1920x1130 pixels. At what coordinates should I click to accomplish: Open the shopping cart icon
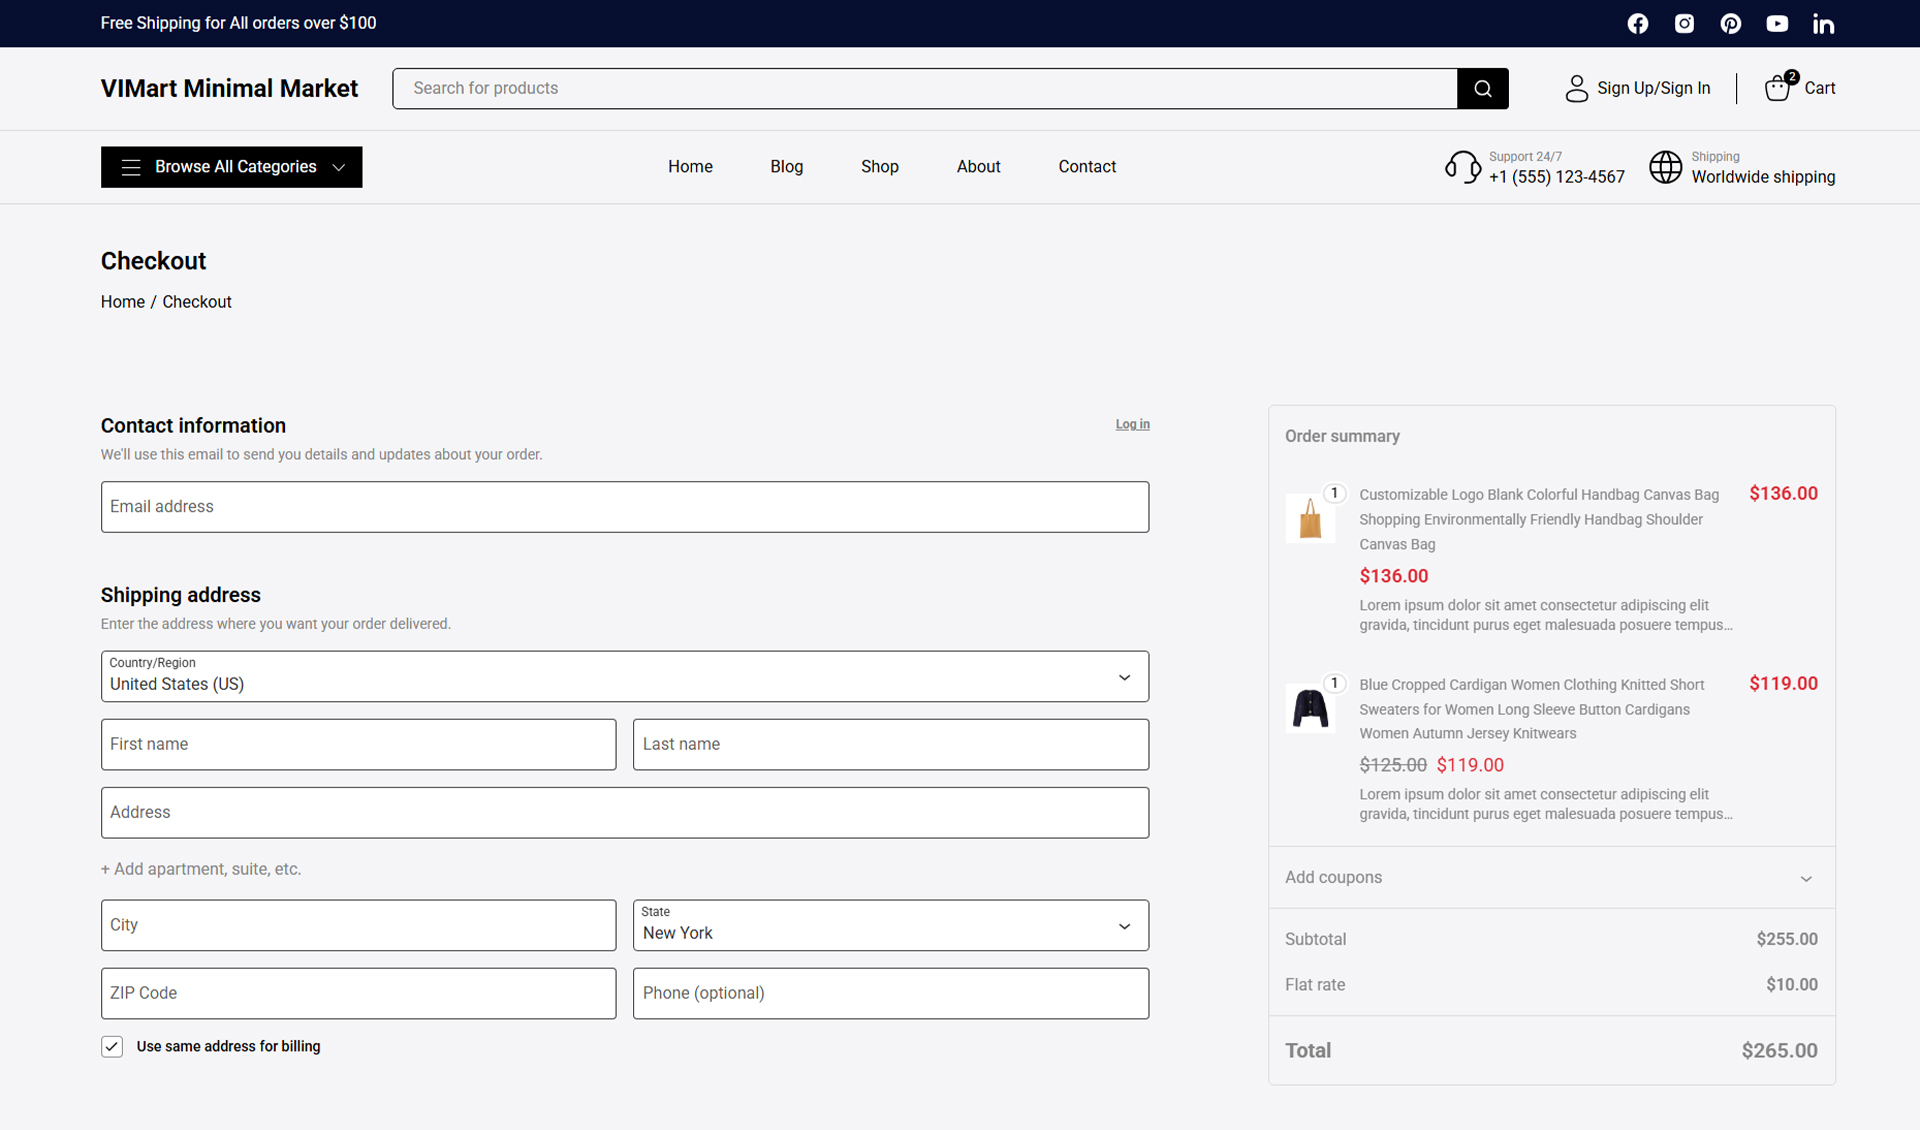pyautogui.click(x=1777, y=88)
